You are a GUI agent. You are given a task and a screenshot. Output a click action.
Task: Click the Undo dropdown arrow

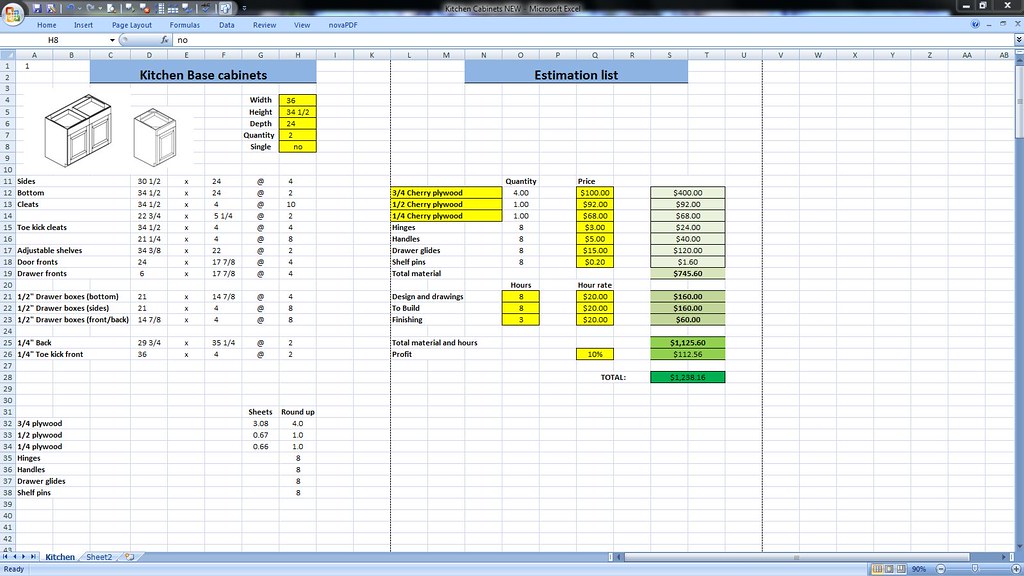point(78,7)
